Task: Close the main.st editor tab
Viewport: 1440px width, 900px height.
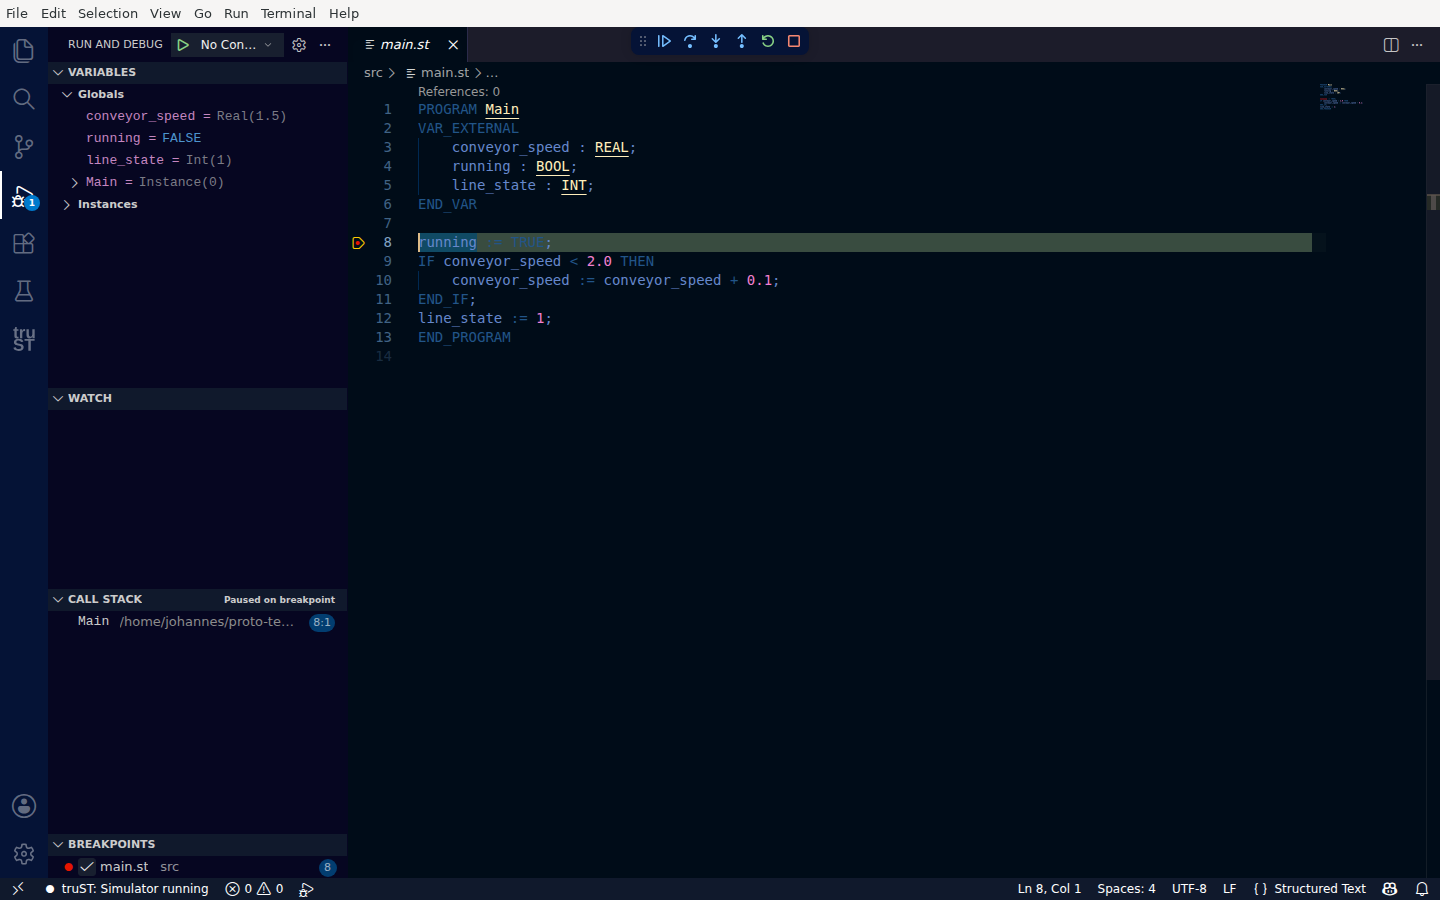Action: click(x=453, y=45)
